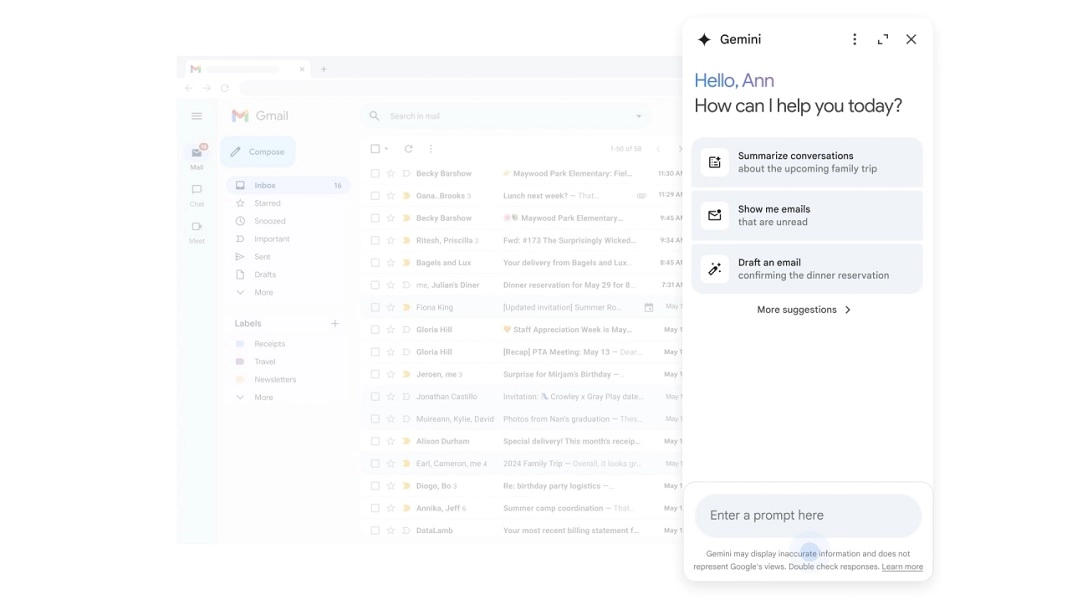
Task: Open a new browser tab
Action: [x=324, y=69]
